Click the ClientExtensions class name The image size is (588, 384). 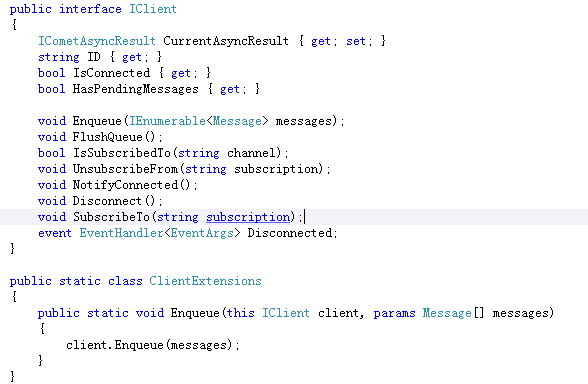click(x=206, y=281)
